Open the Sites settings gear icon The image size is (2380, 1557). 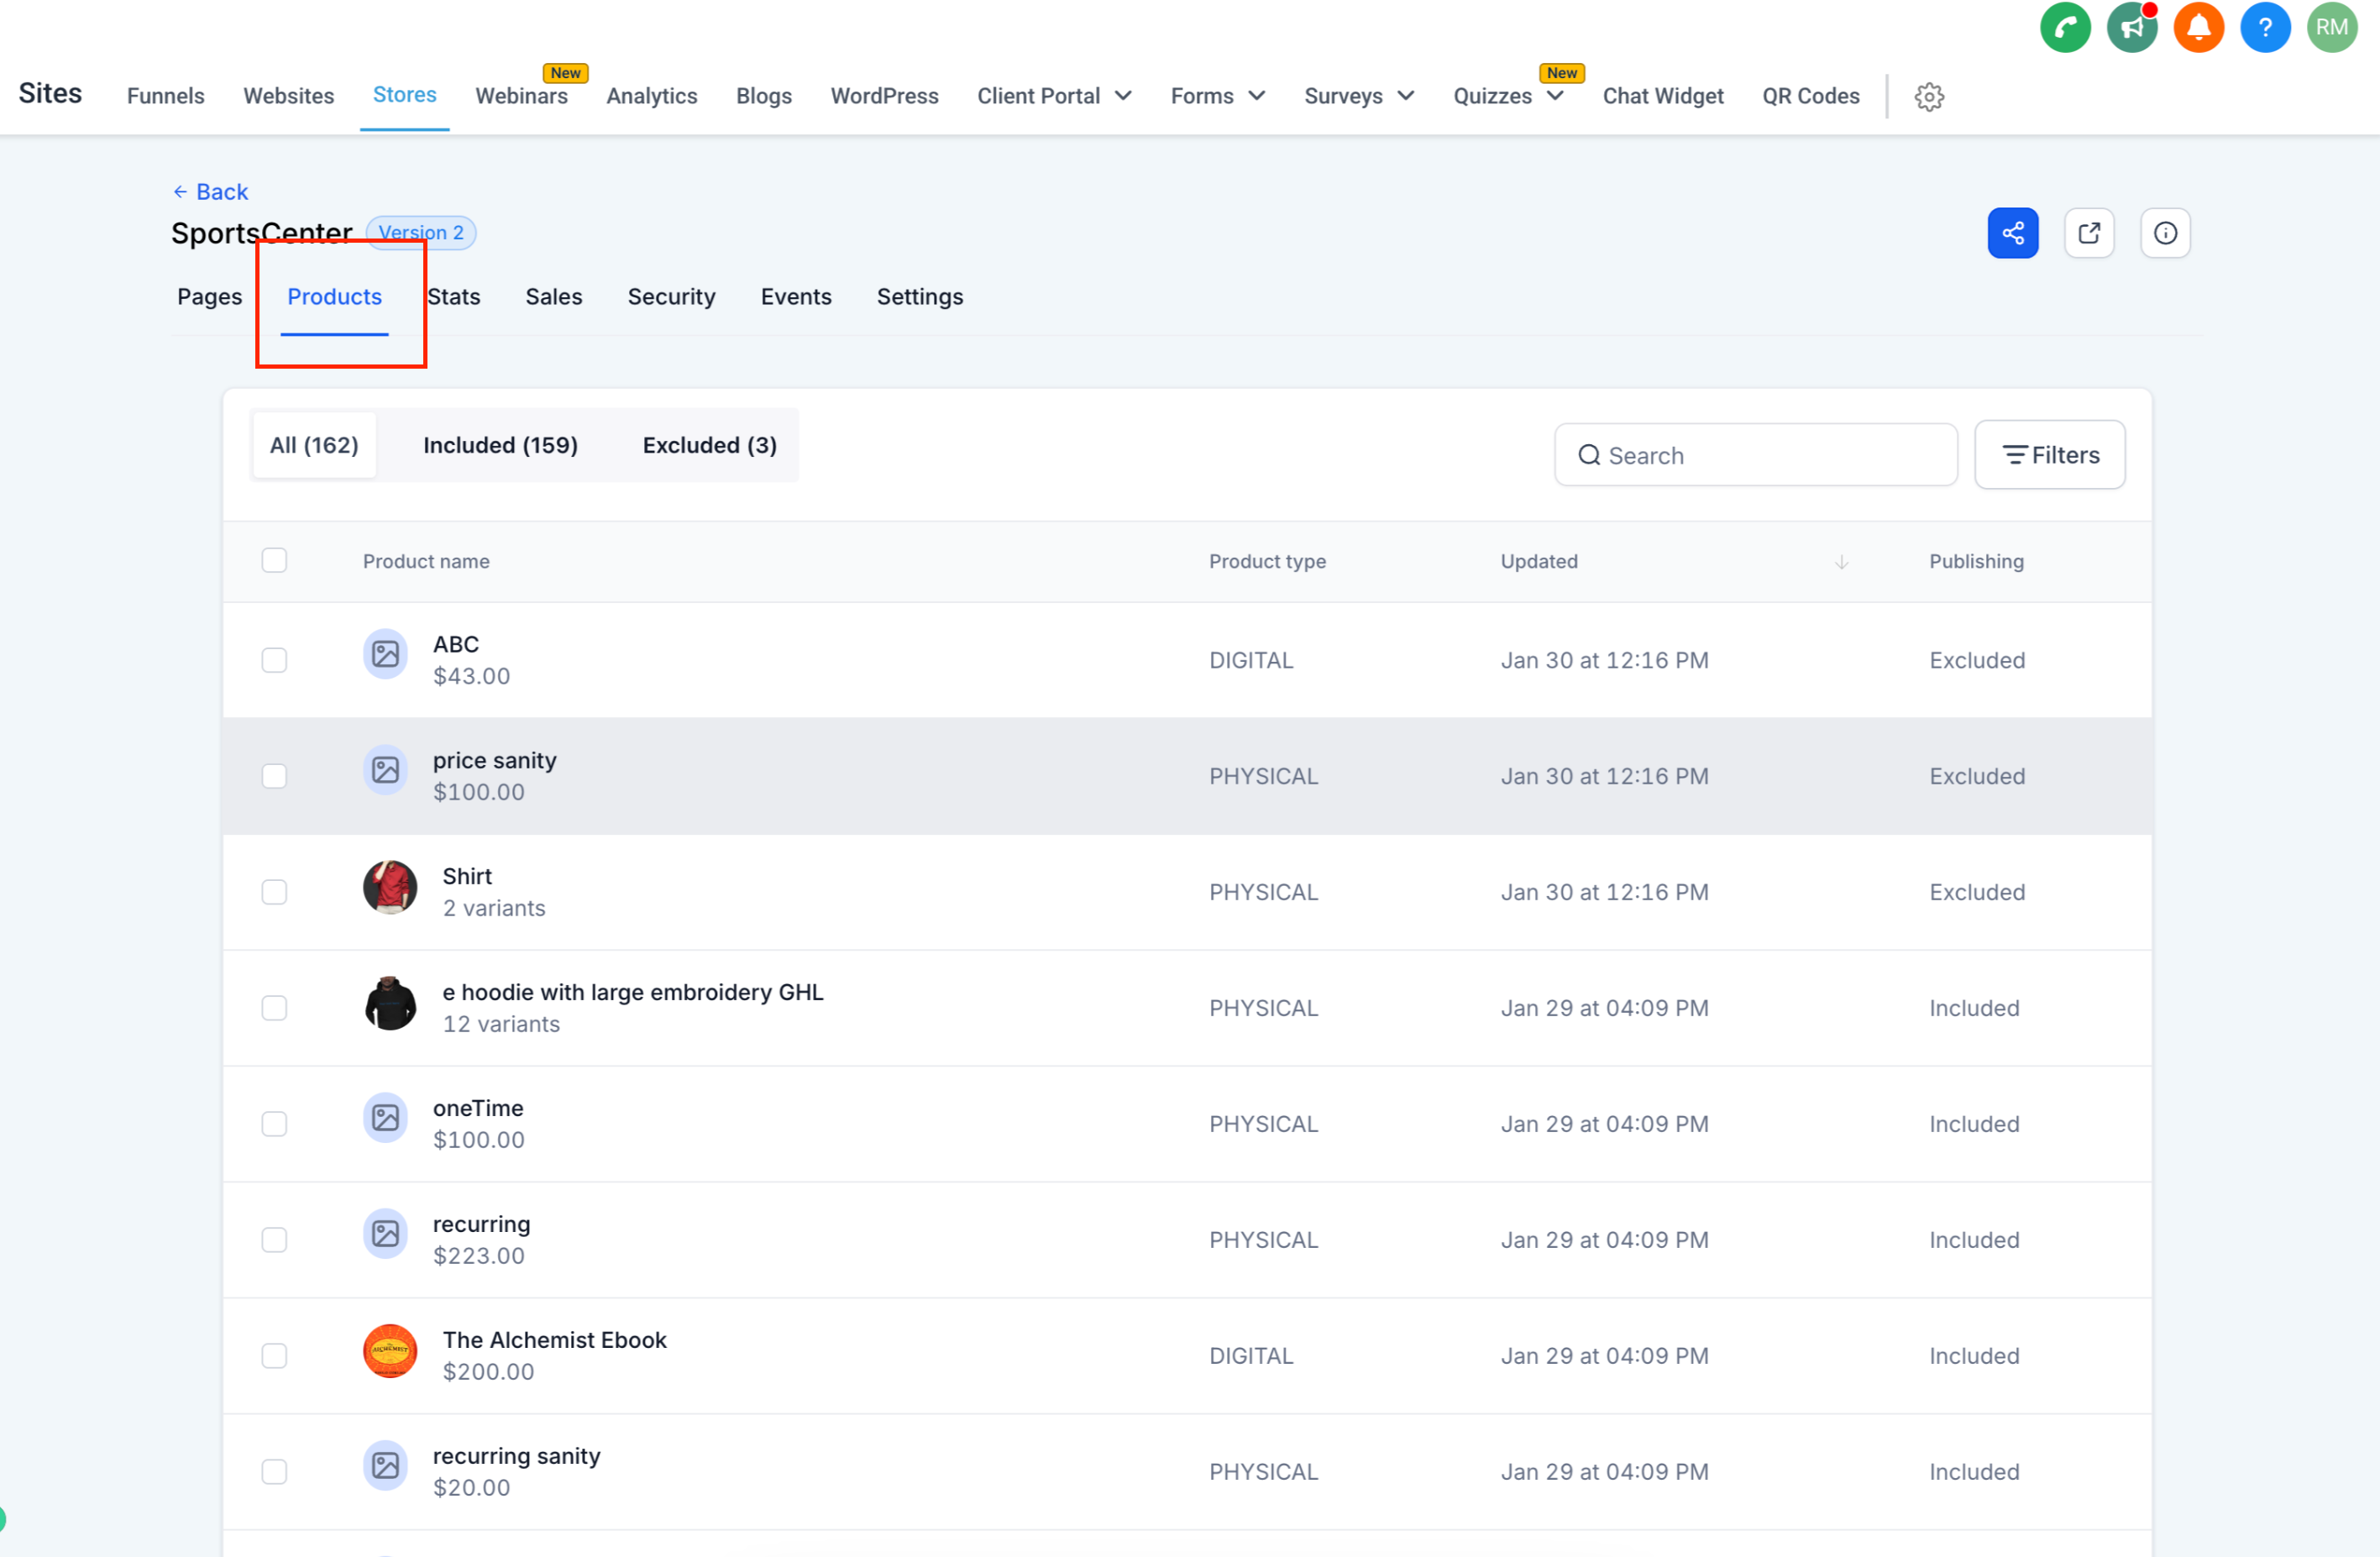coord(1928,97)
